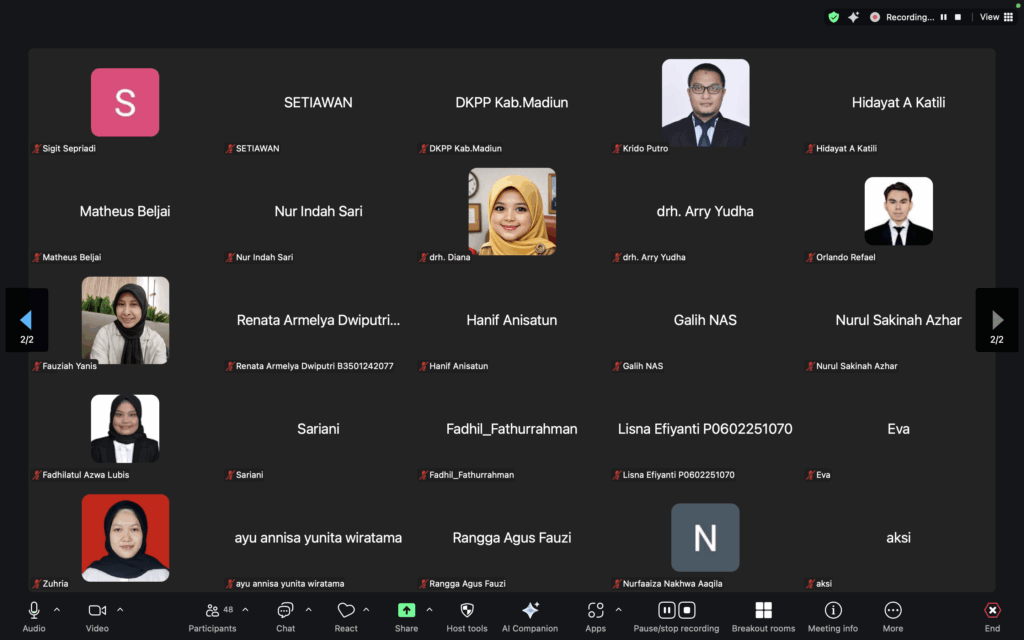Open Meeting info
1024x640 pixels.
(832, 611)
